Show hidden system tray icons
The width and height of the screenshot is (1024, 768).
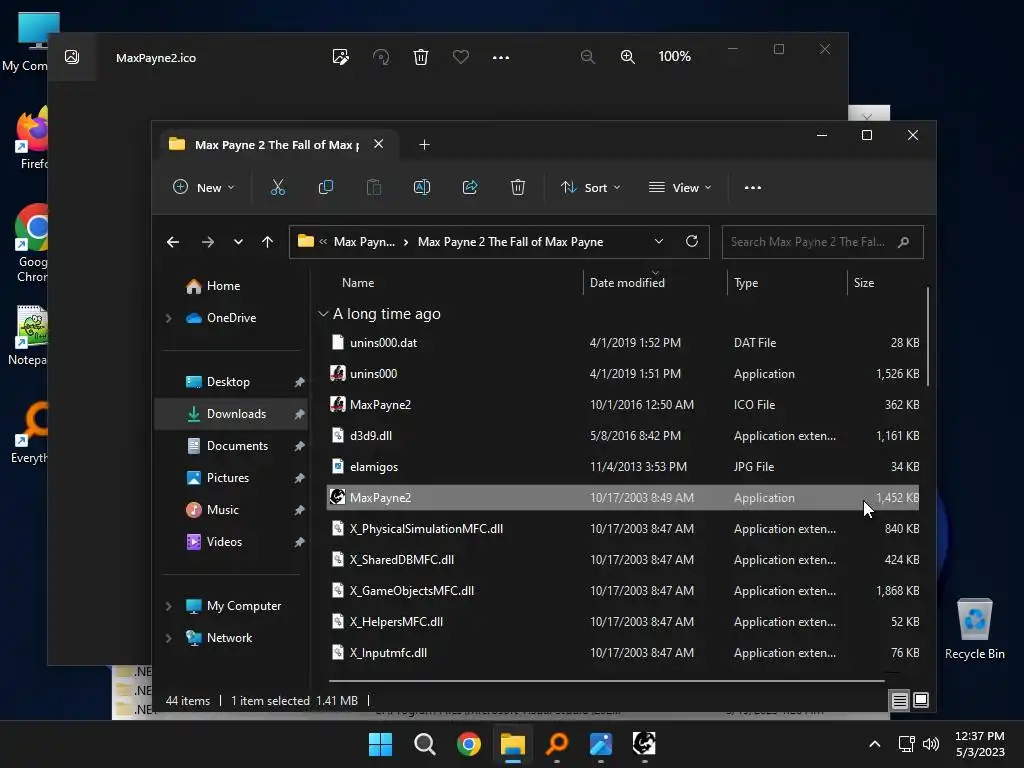pos(875,744)
